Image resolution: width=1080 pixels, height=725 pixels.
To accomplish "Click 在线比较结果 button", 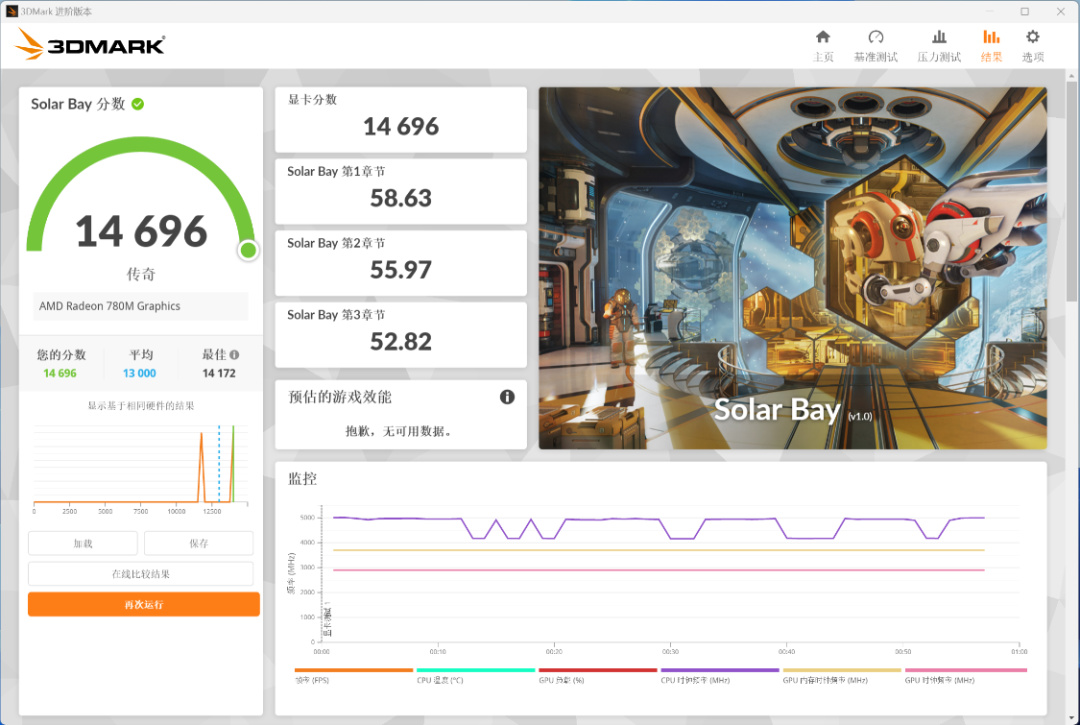I will pos(141,574).
